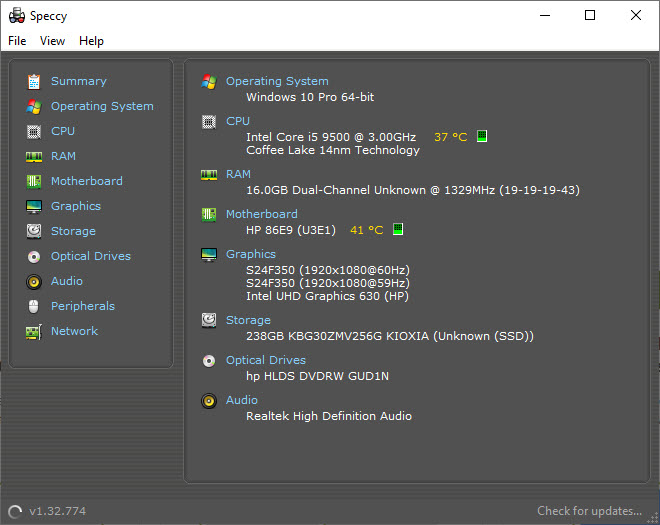The image size is (660, 525).
Task: Click the CPU chip icon in sidebar
Action: [34, 132]
